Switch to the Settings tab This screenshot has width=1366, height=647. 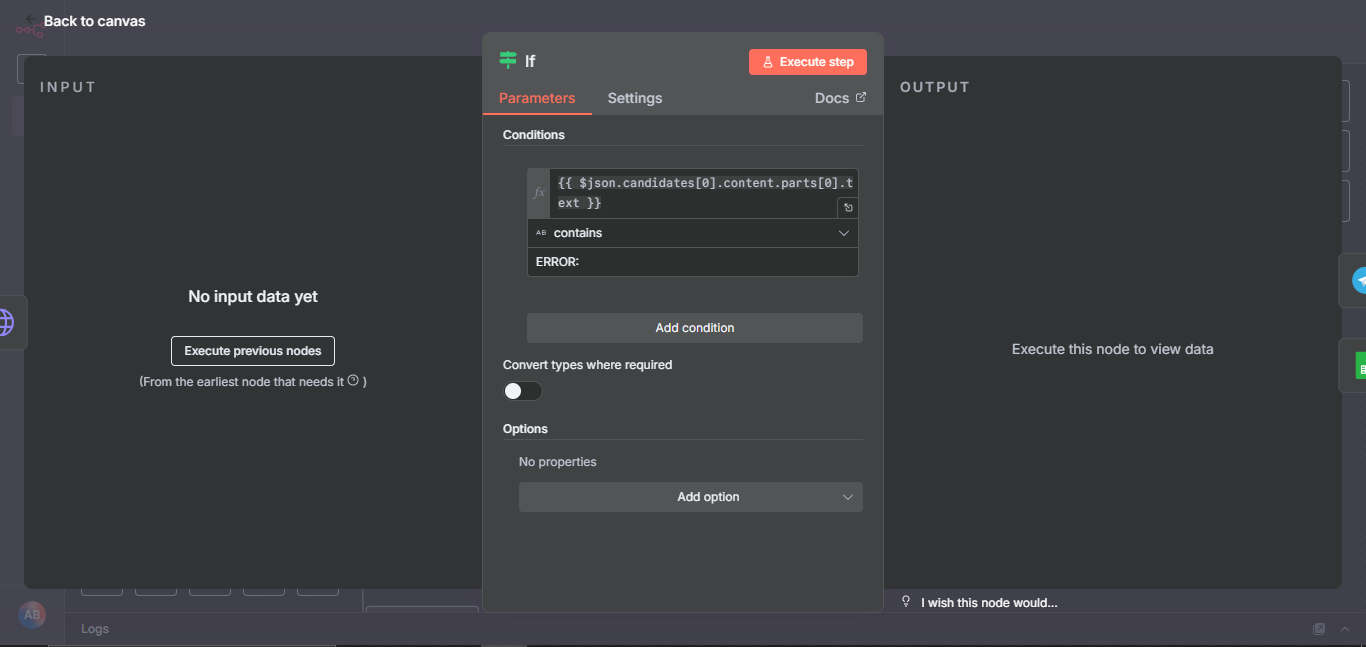[634, 98]
